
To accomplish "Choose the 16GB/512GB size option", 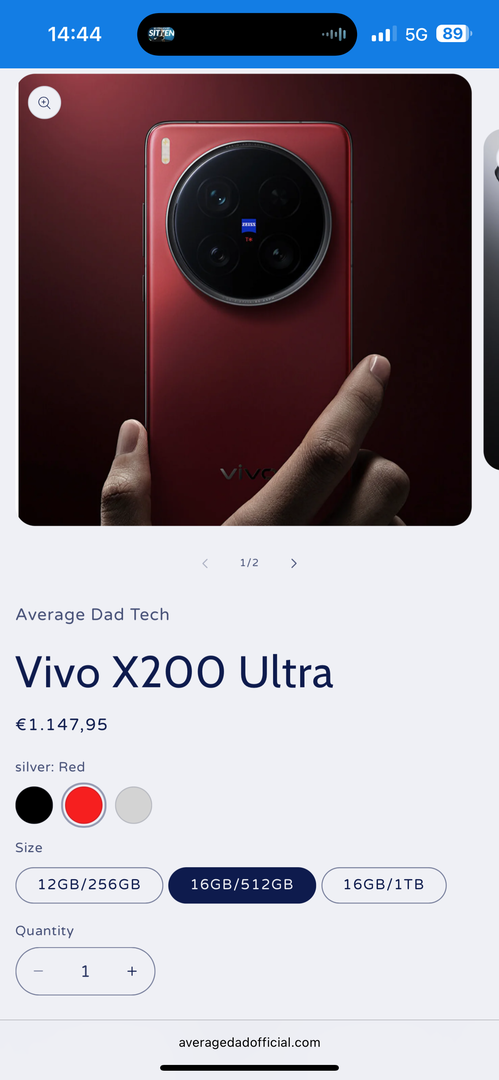I will (x=242, y=885).
